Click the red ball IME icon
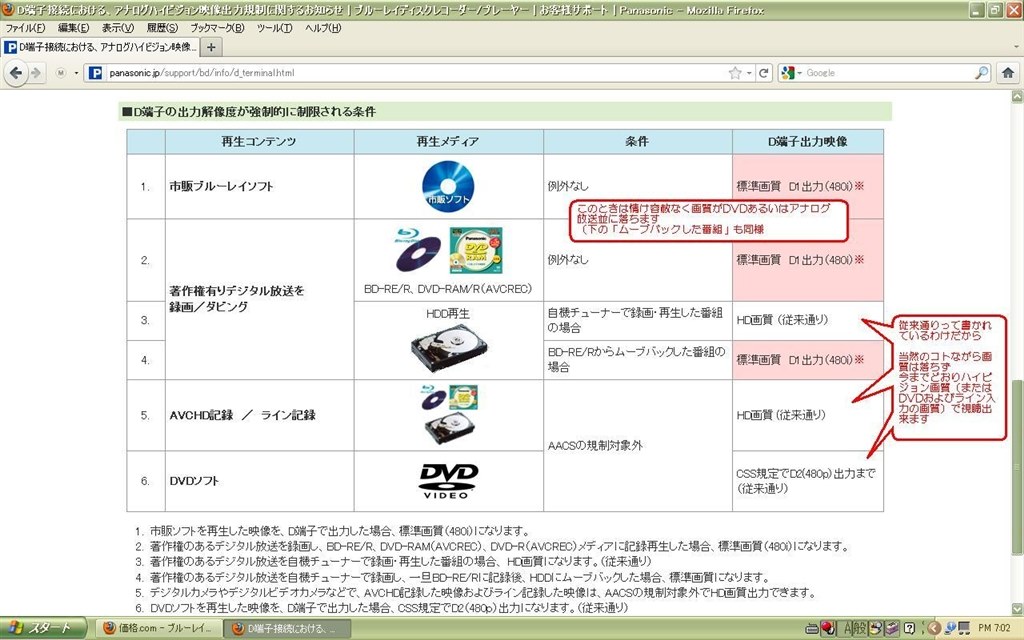The width and height of the screenshot is (1024, 640). coord(827,628)
